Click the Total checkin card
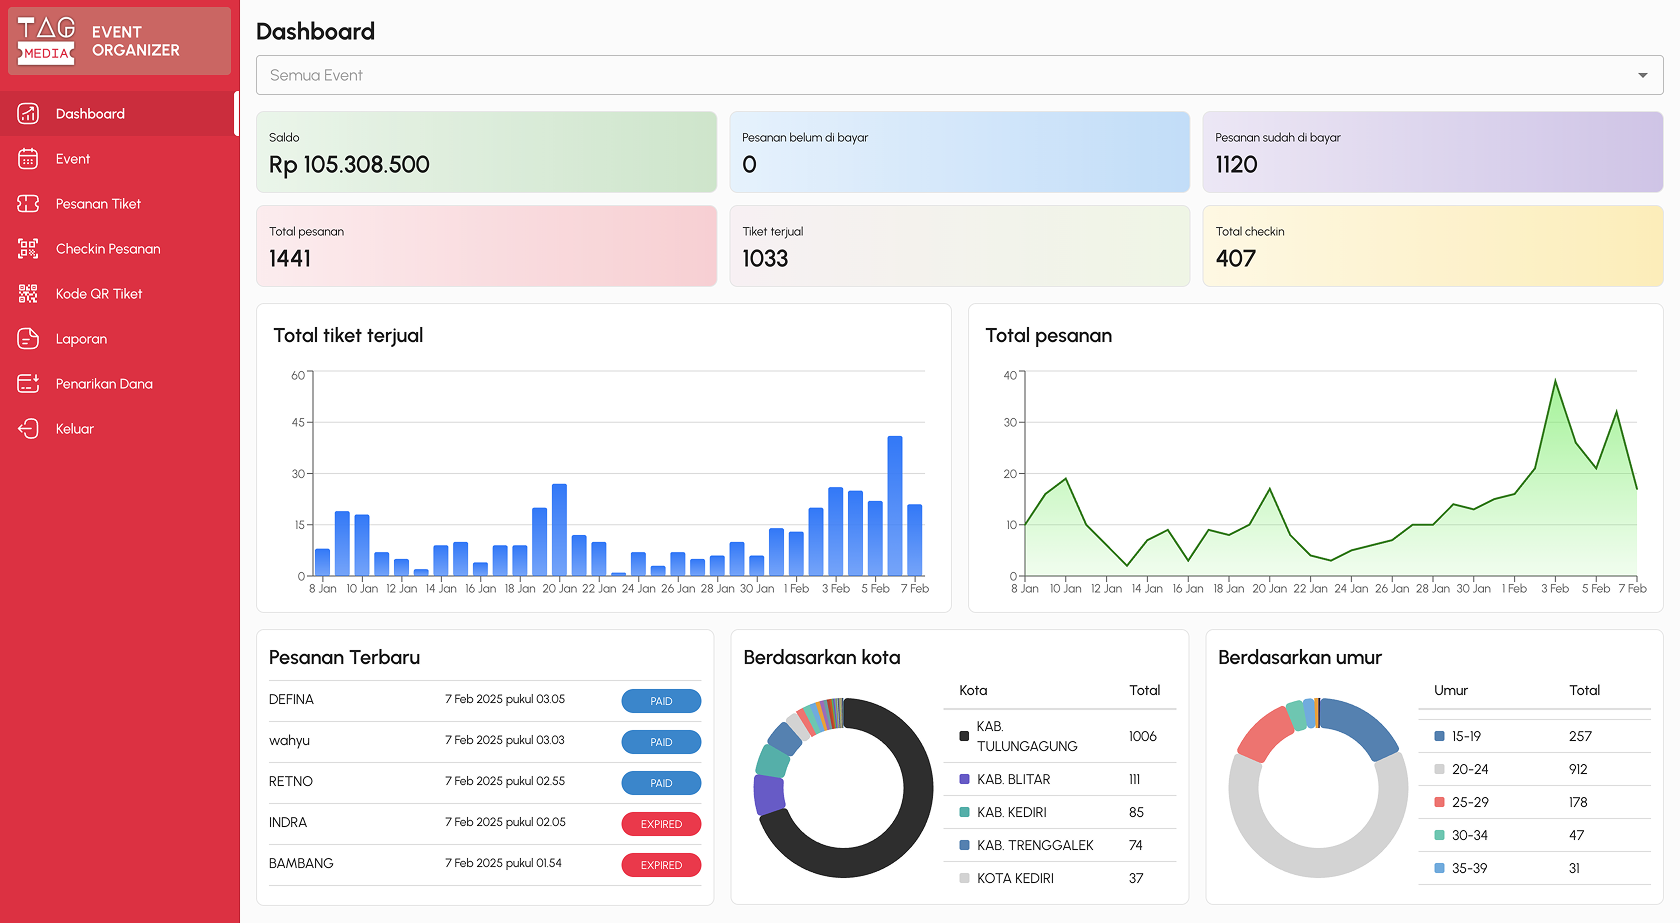 pyautogui.click(x=1432, y=246)
